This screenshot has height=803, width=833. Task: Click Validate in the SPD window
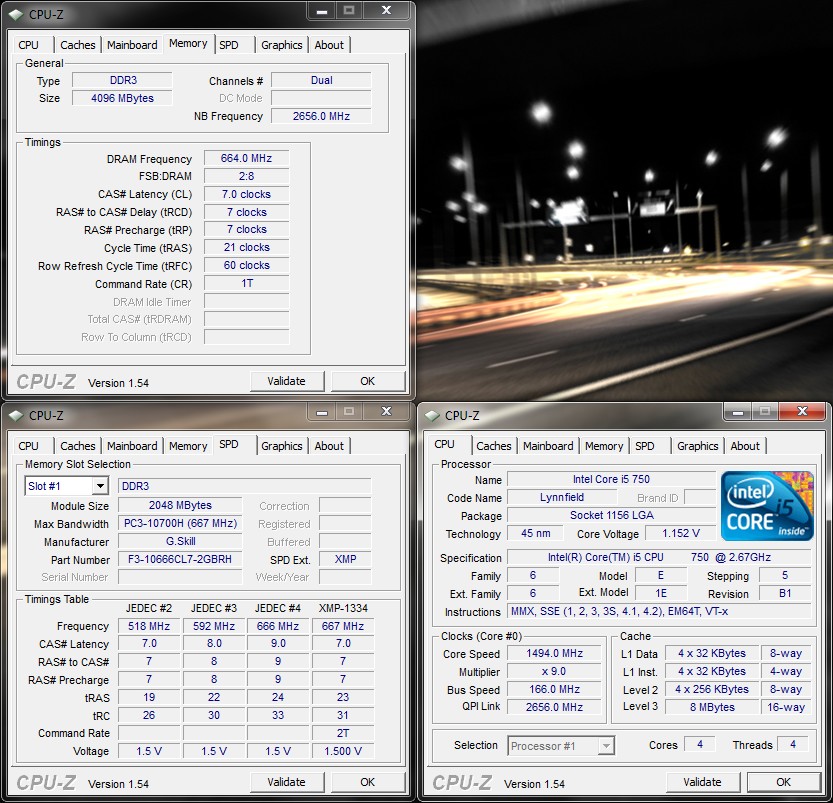pos(286,782)
